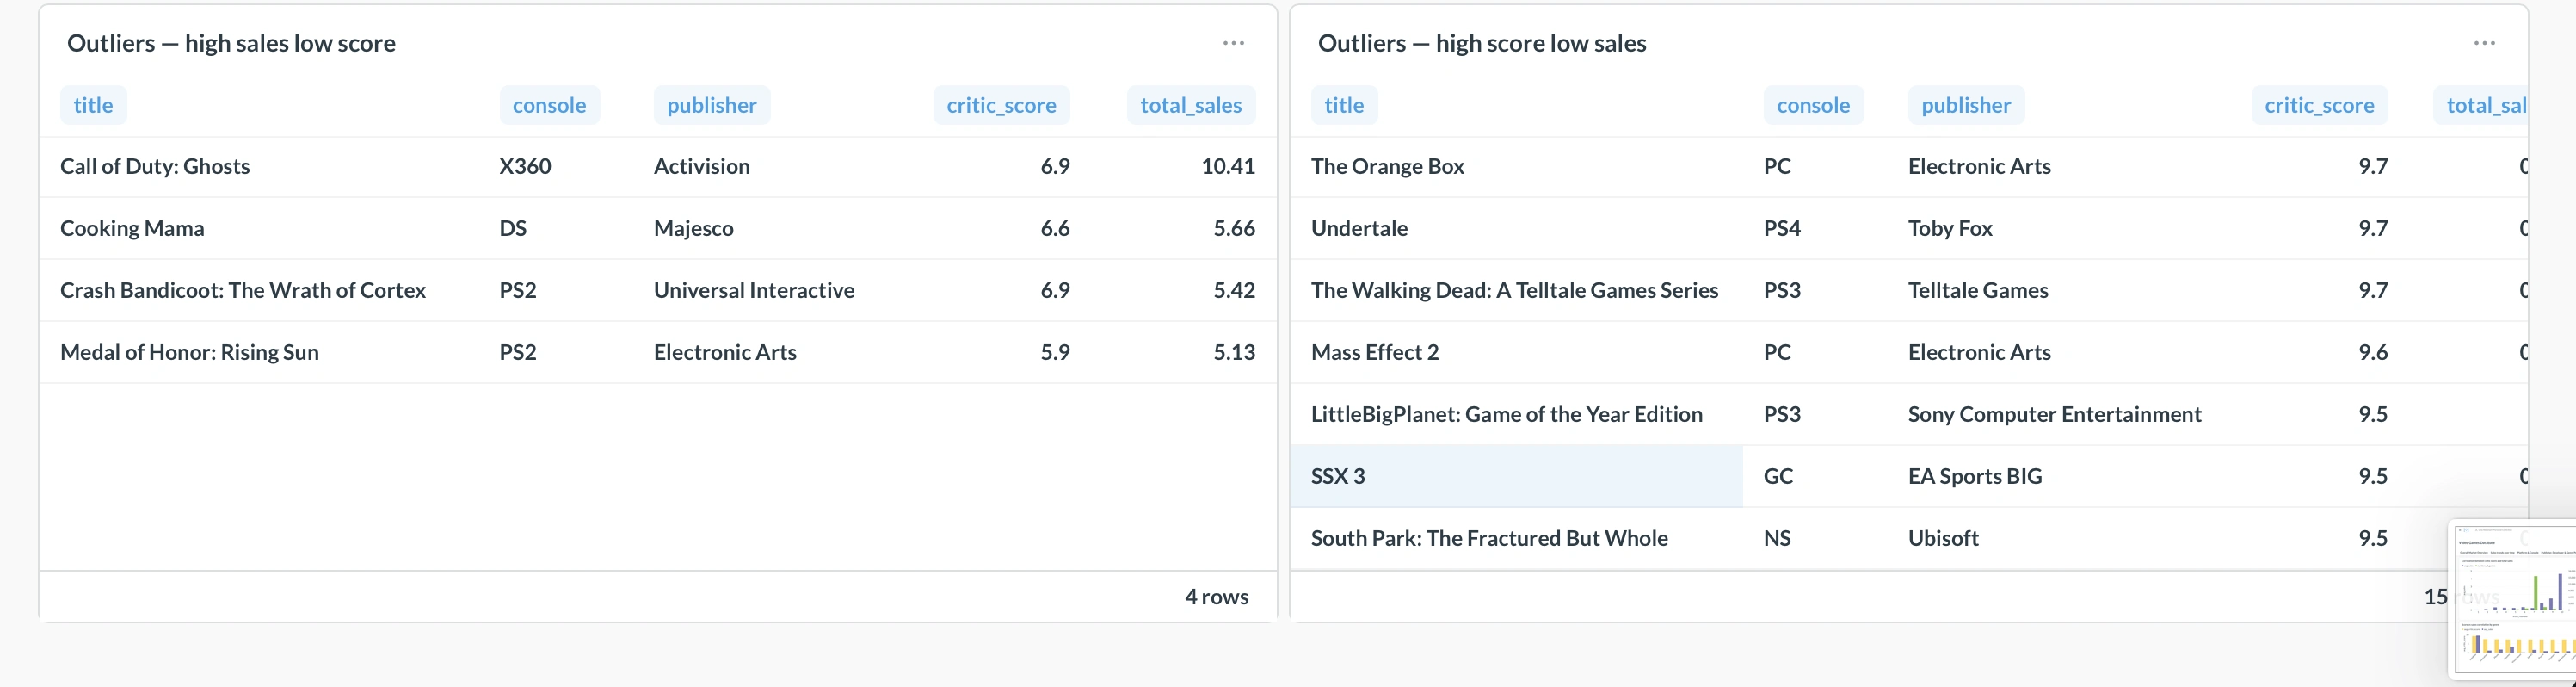This screenshot has width=2576, height=687.
Task: Click the Cooking Mama title cell
Action: [x=132, y=228]
